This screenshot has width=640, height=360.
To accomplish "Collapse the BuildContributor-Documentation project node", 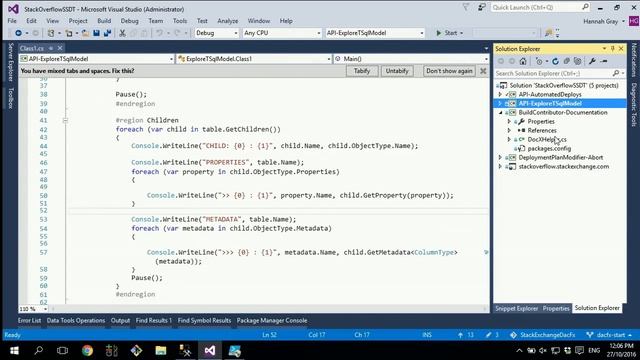I will 500,113.
